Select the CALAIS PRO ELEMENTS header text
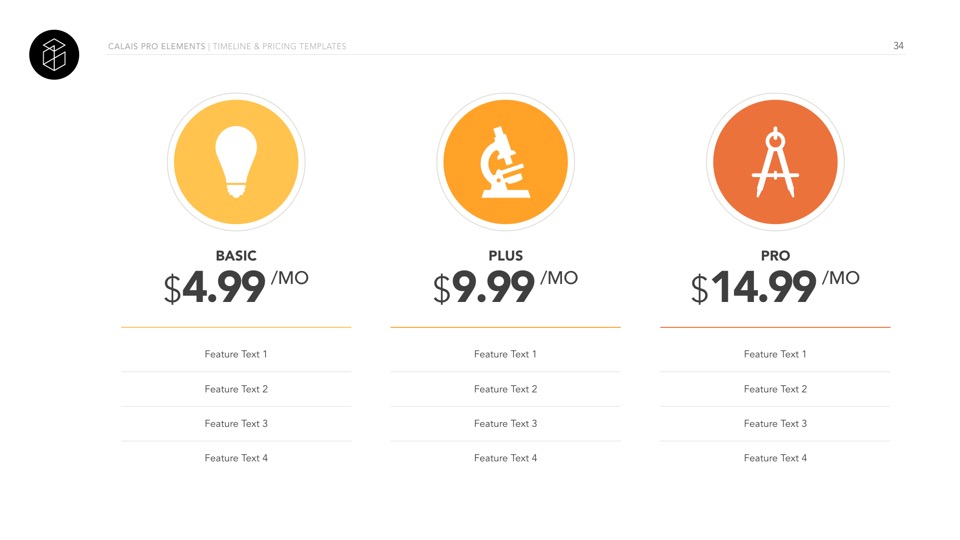This screenshot has height=540, width=960. point(156,47)
